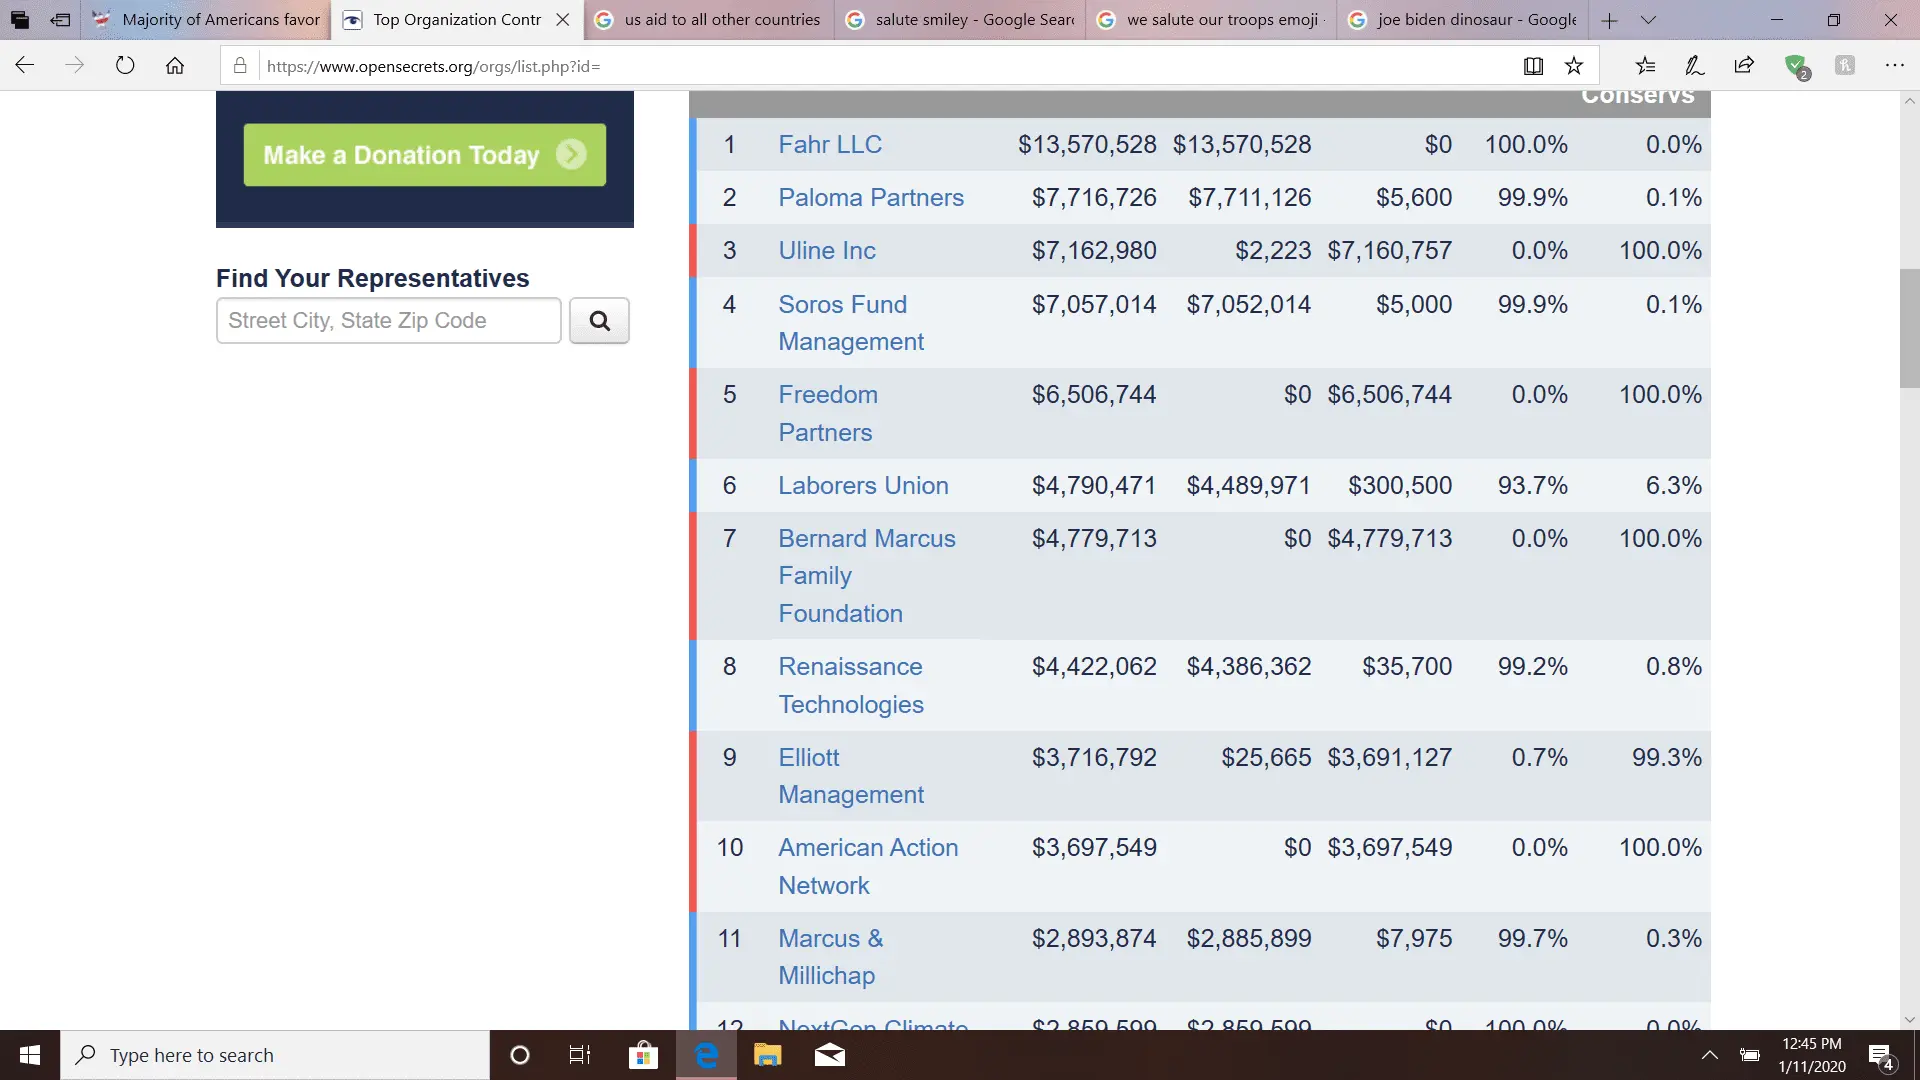Click the page's vertical scrollbar thumb
The height and width of the screenshot is (1080, 1920).
[1909, 328]
